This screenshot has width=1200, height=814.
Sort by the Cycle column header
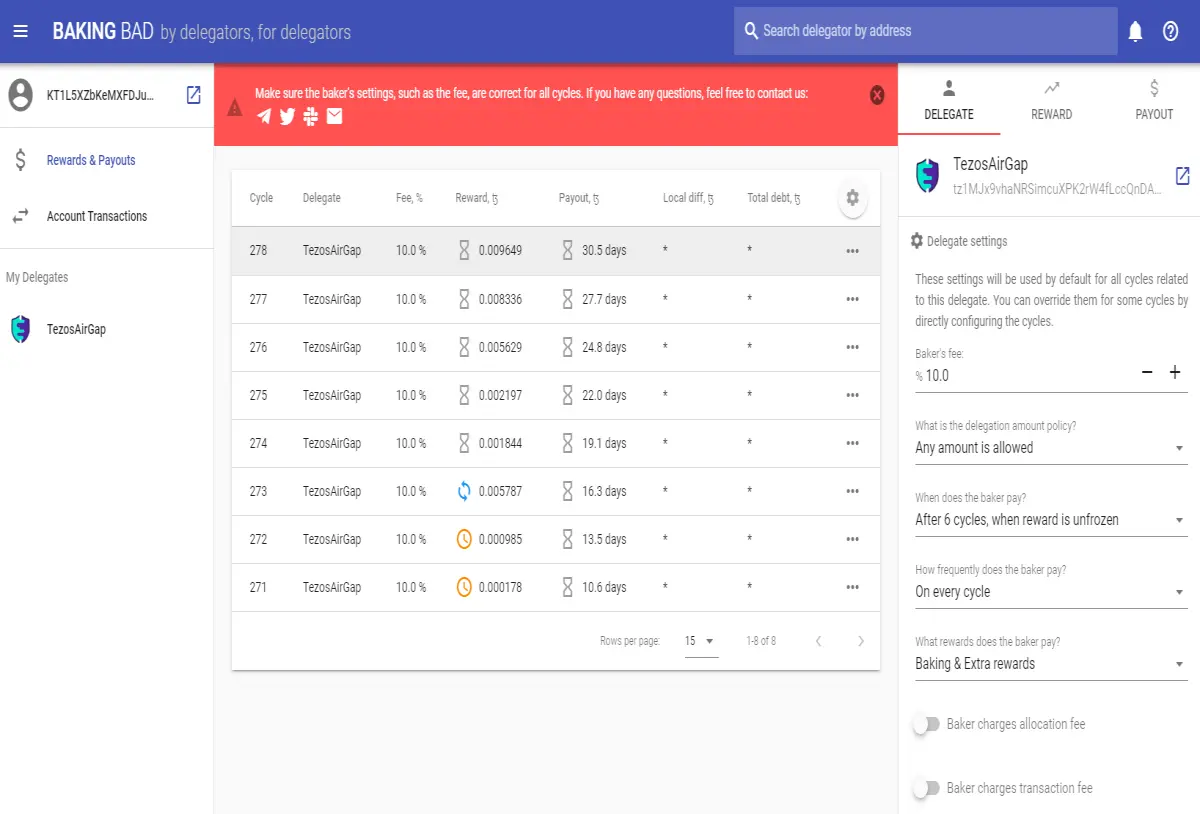point(261,198)
